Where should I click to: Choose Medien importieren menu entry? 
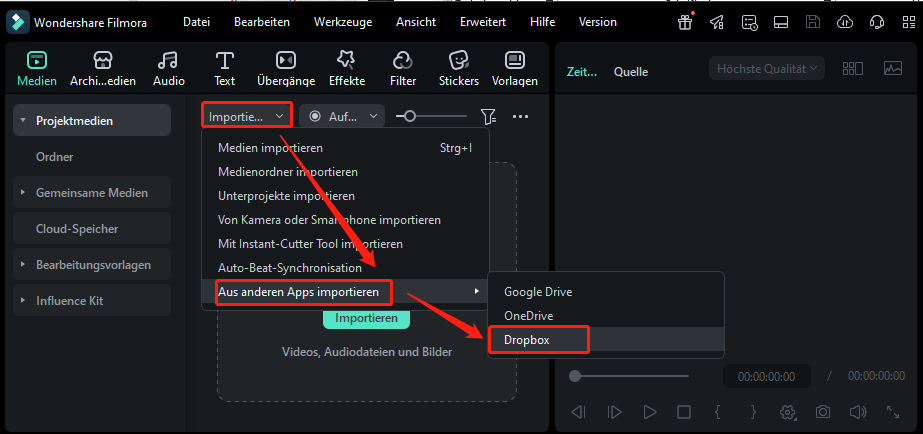(346, 148)
